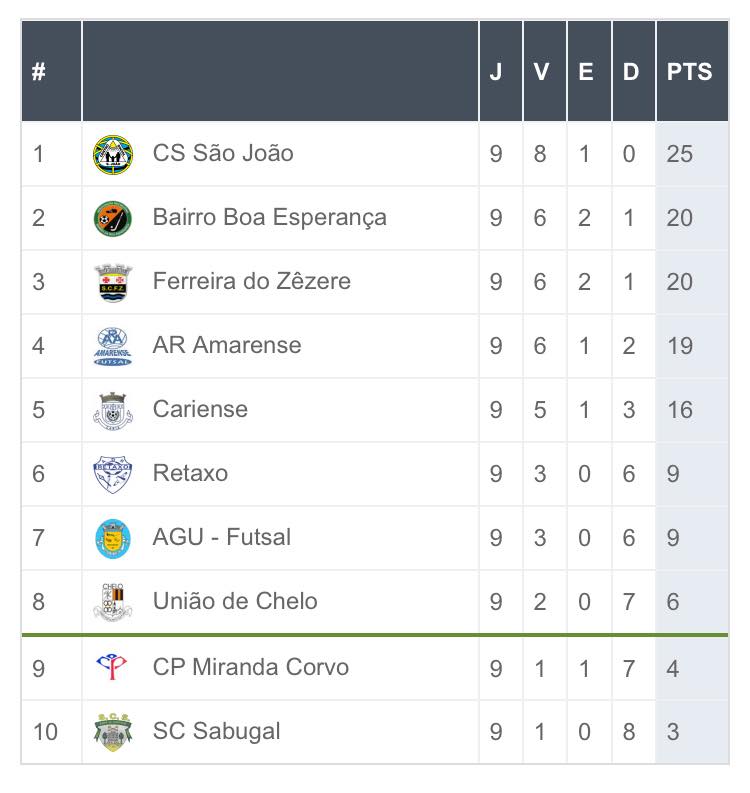
Task: Open the CS São João team link
Action: pos(223,154)
